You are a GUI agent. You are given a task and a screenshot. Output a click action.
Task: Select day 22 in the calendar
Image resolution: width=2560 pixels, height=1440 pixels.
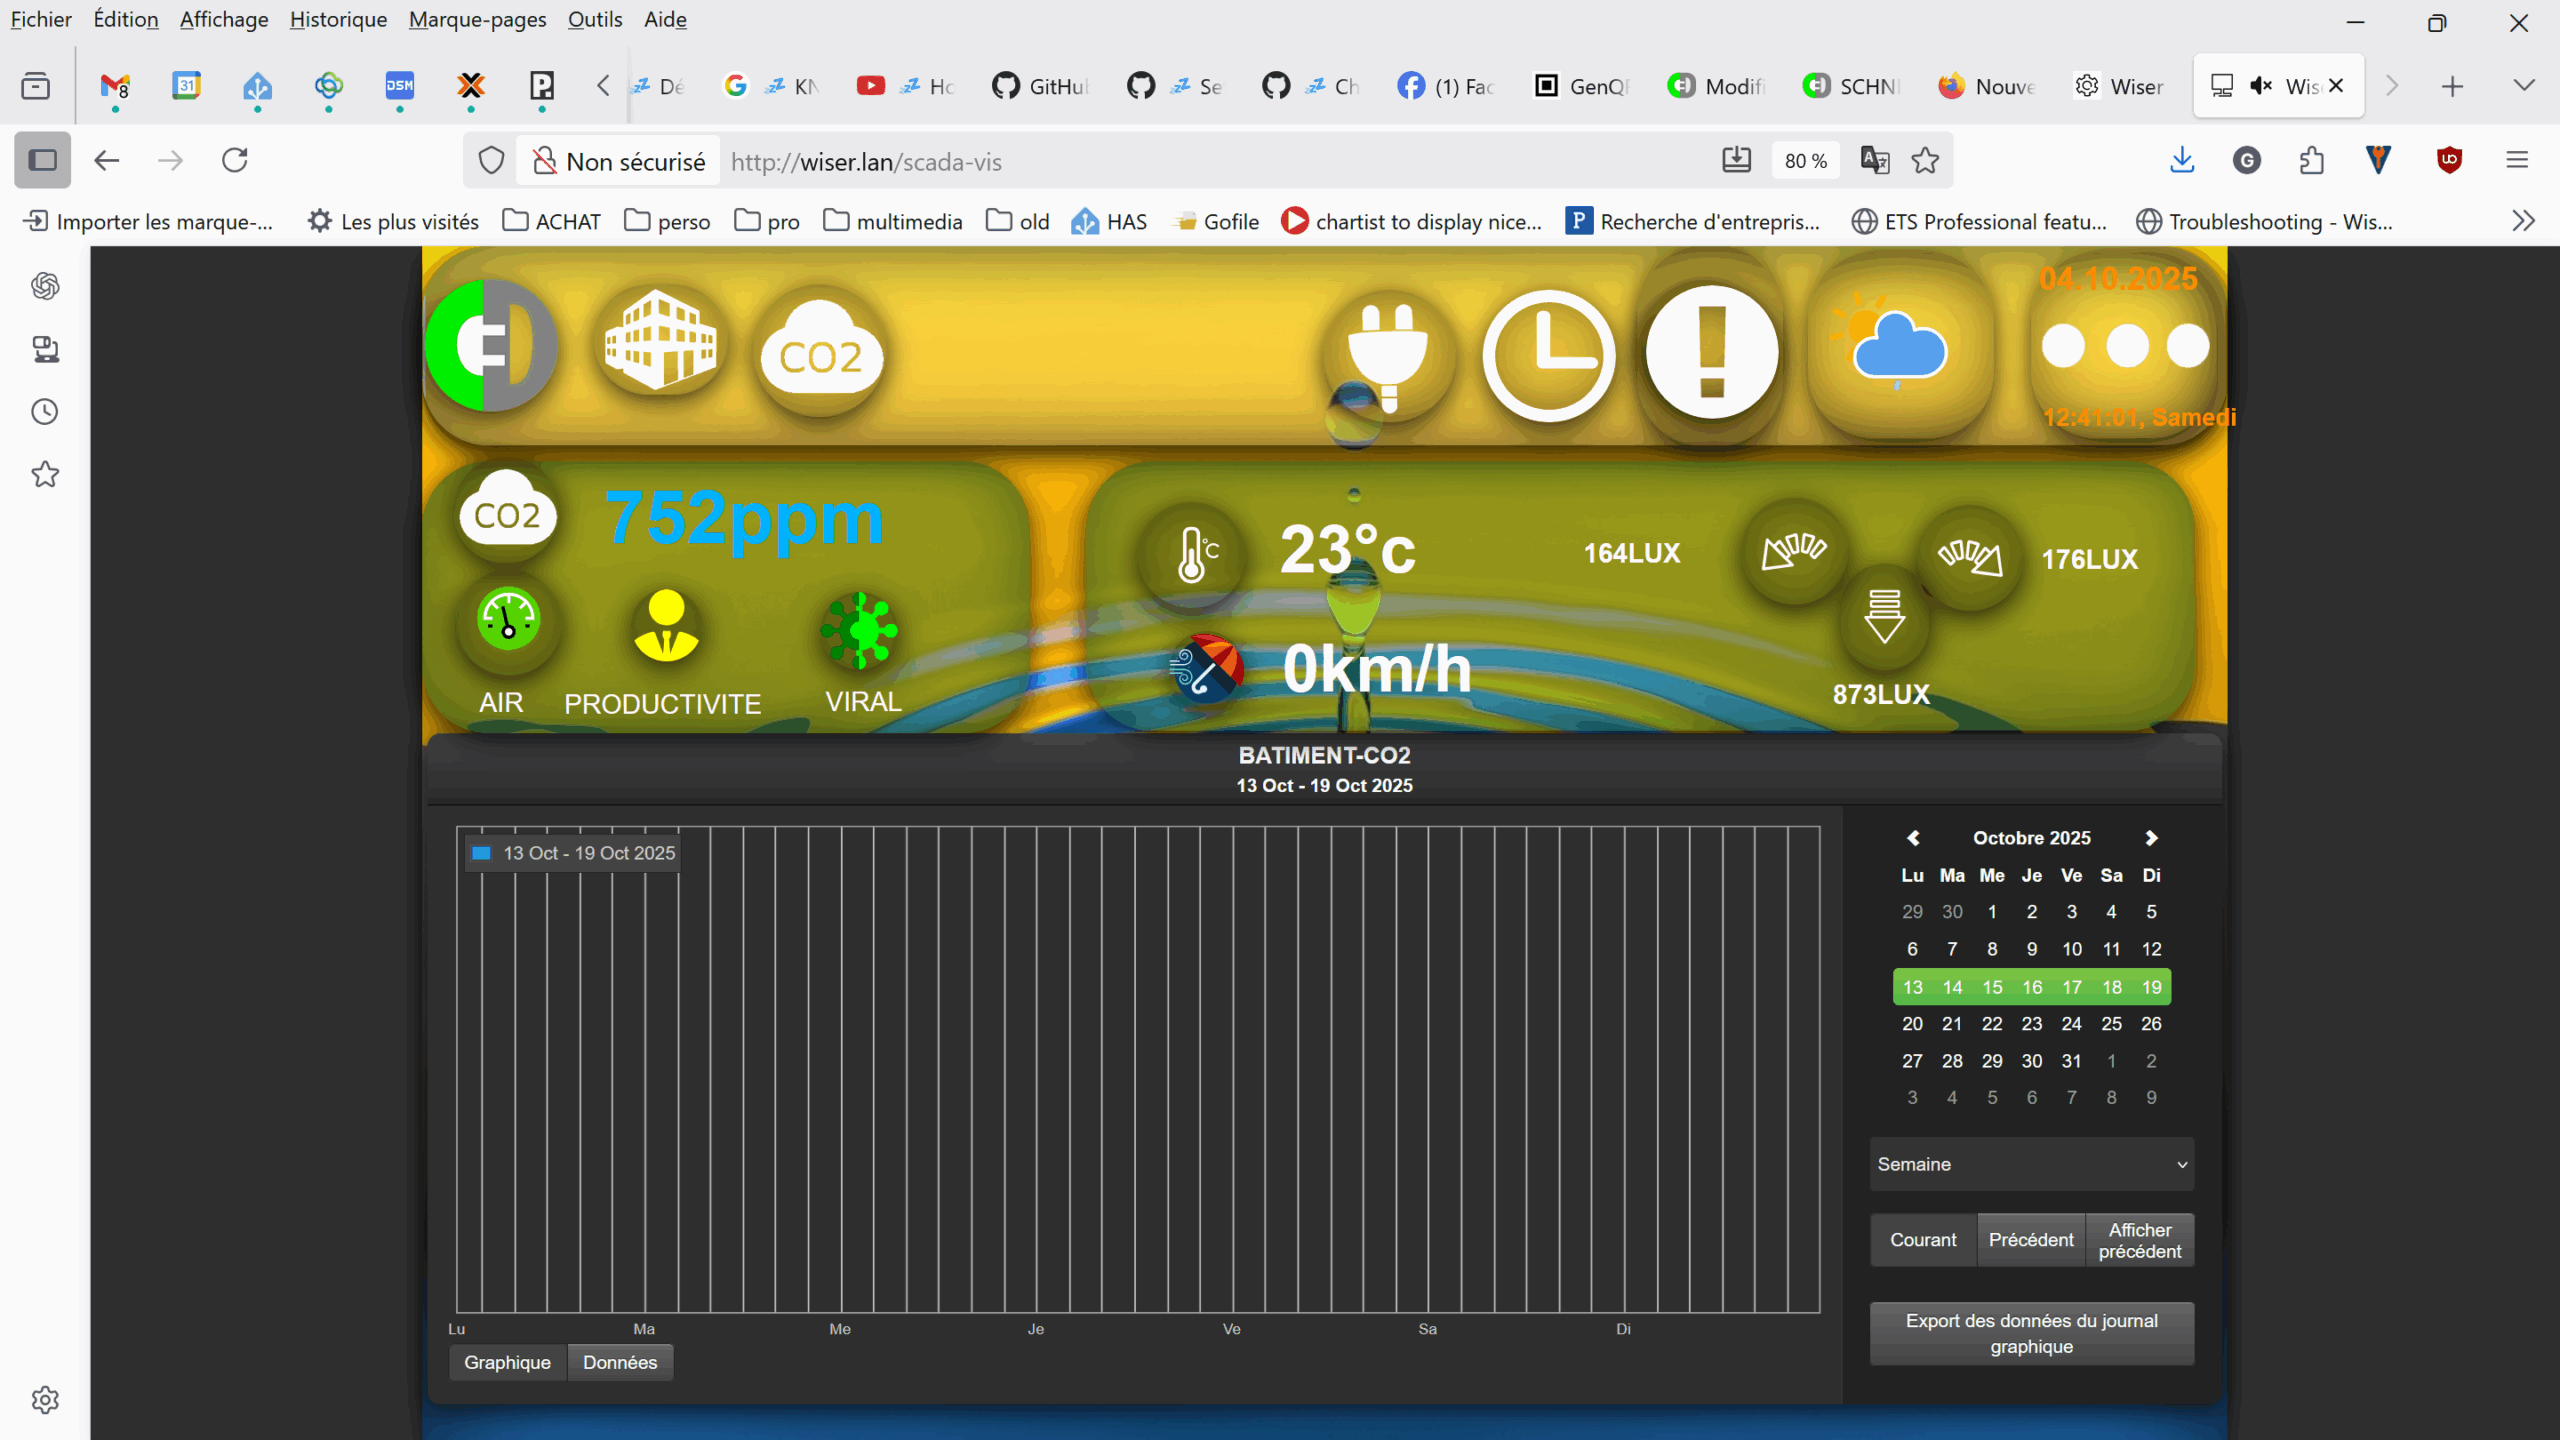point(1991,1024)
